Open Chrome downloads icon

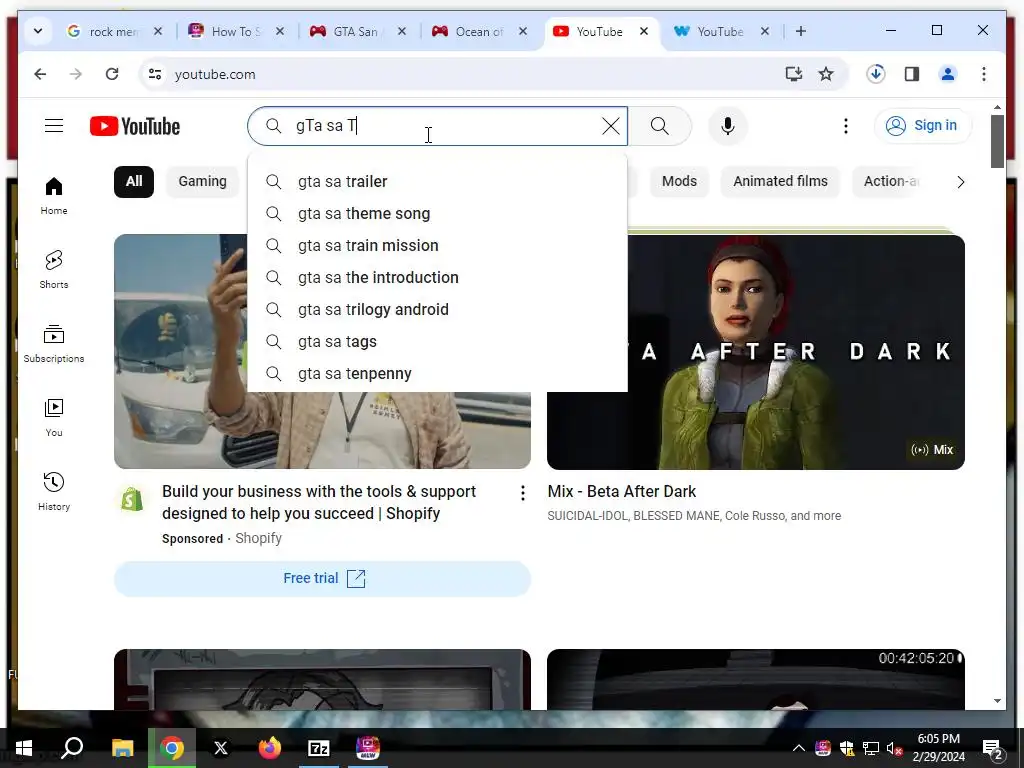[876, 74]
